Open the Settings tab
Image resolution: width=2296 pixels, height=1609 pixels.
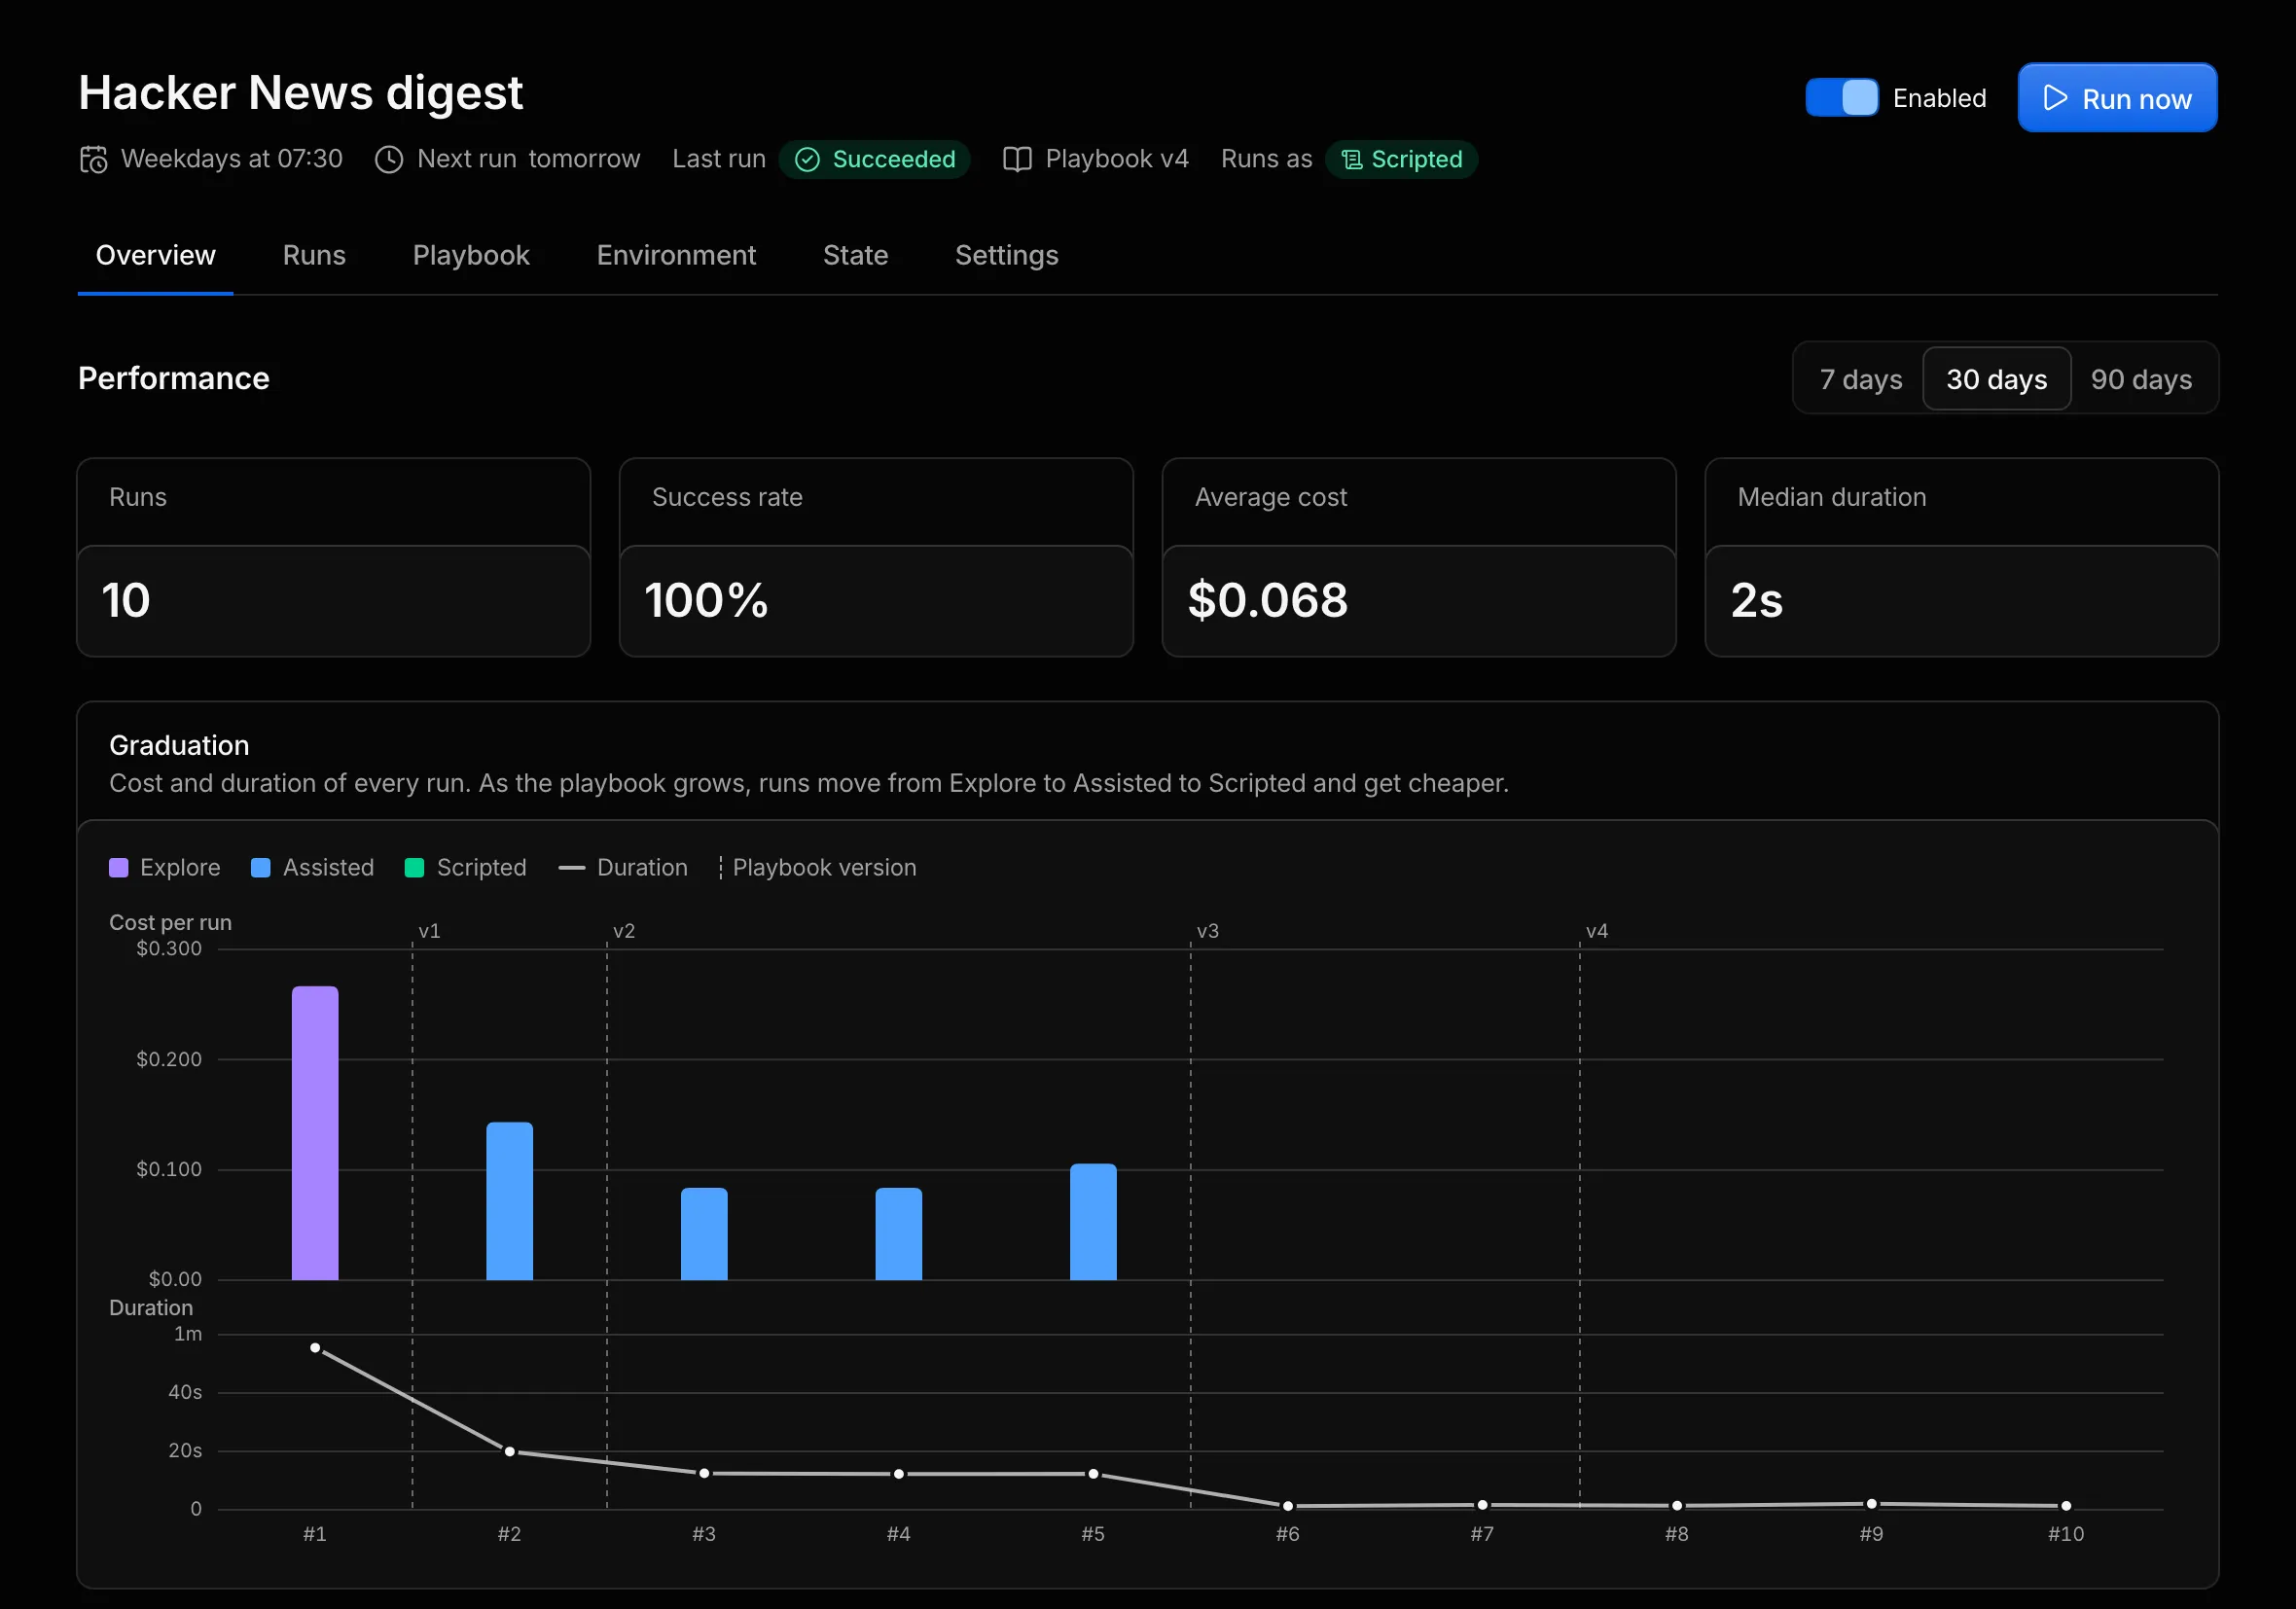pos(1006,256)
